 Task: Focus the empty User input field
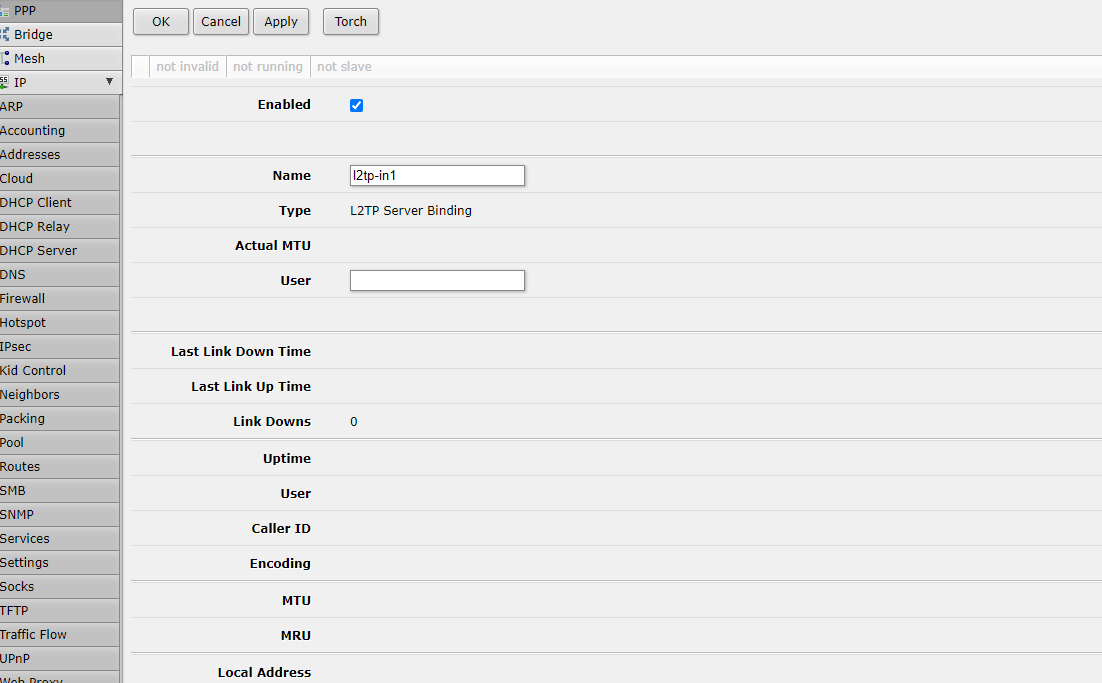(x=436, y=280)
